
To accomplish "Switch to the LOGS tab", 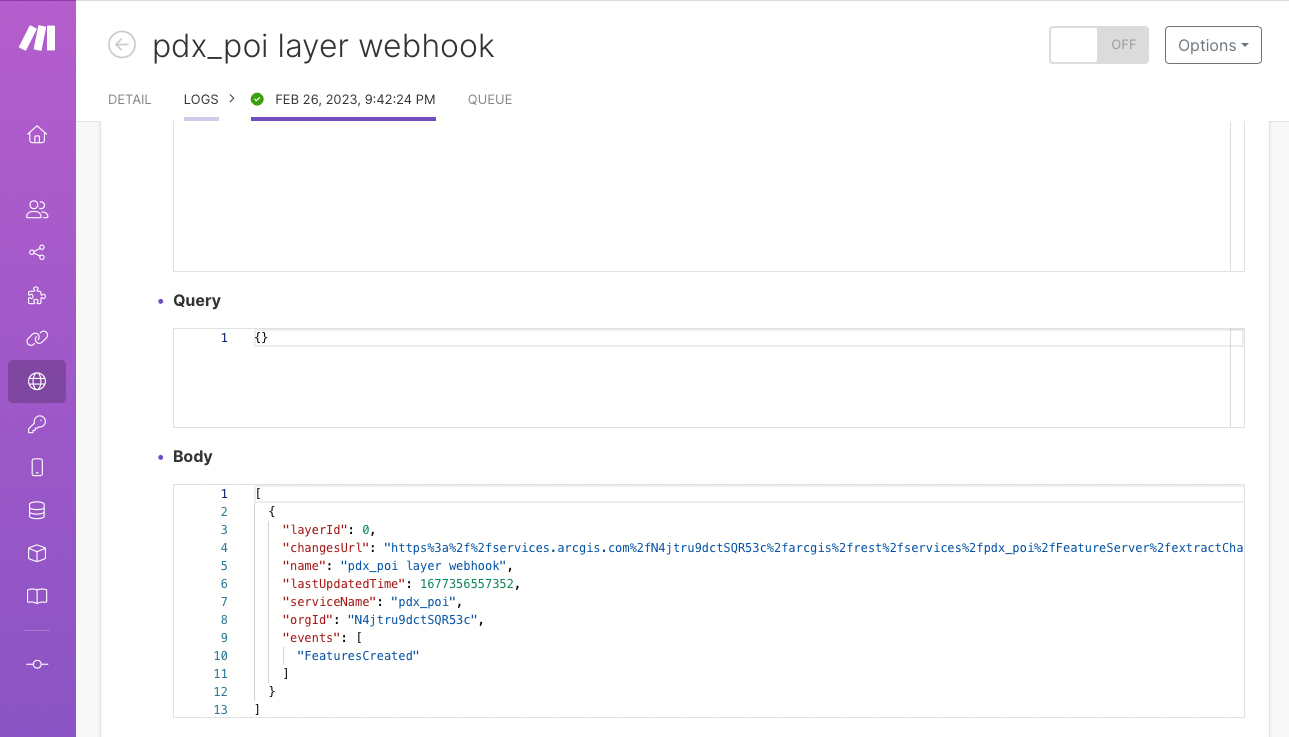I will coord(201,100).
